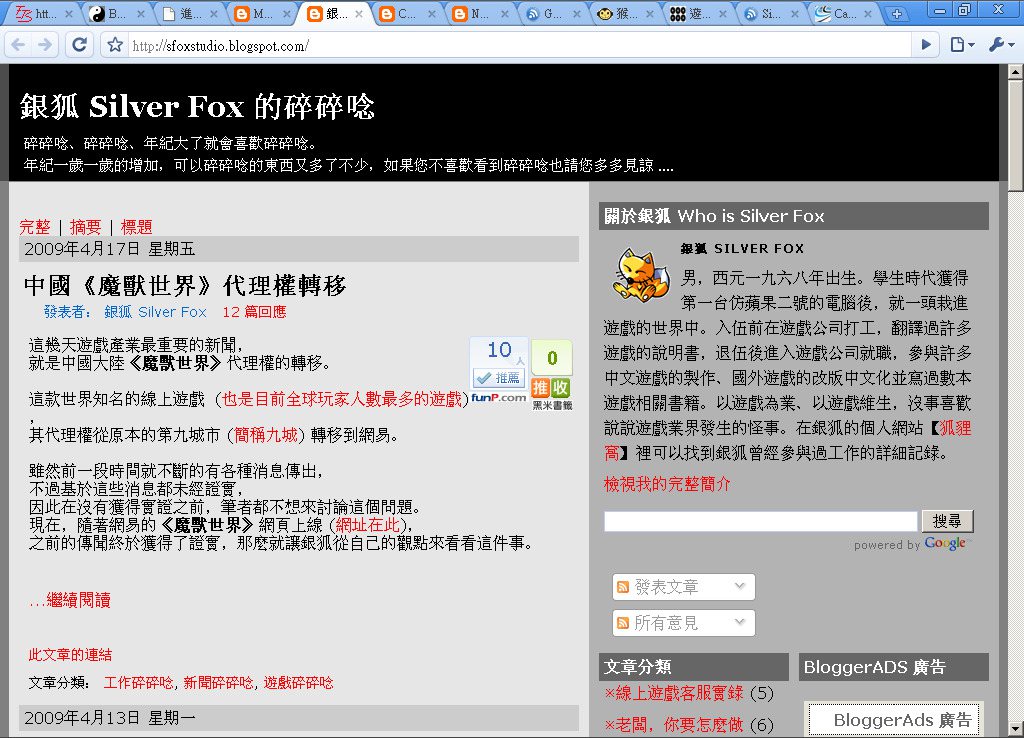Open the '新聞碎碎唸' category link
Screen dimensions: 1024x738
coord(218,683)
